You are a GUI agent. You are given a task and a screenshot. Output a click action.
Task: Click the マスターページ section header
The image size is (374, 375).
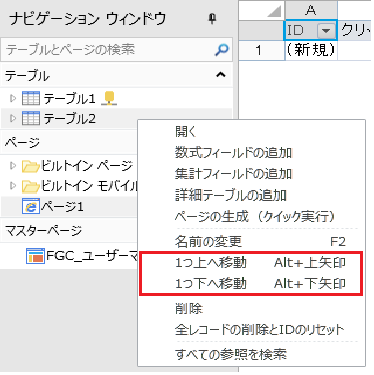[69, 230]
